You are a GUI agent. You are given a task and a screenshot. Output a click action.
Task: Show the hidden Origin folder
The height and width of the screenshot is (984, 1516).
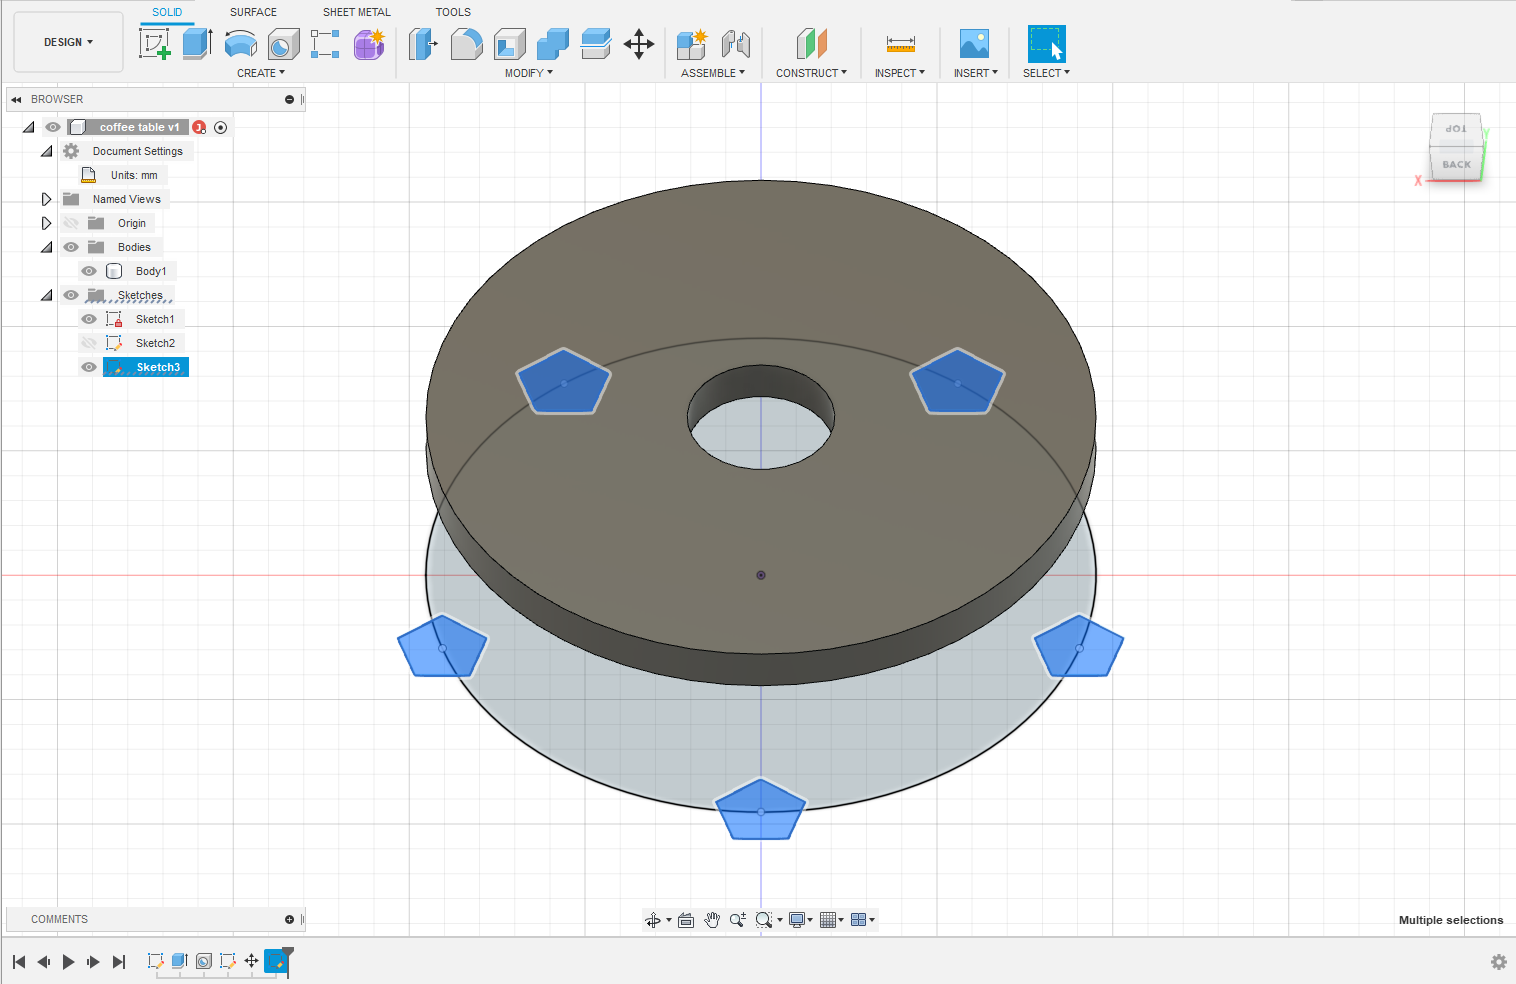[71, 223]
